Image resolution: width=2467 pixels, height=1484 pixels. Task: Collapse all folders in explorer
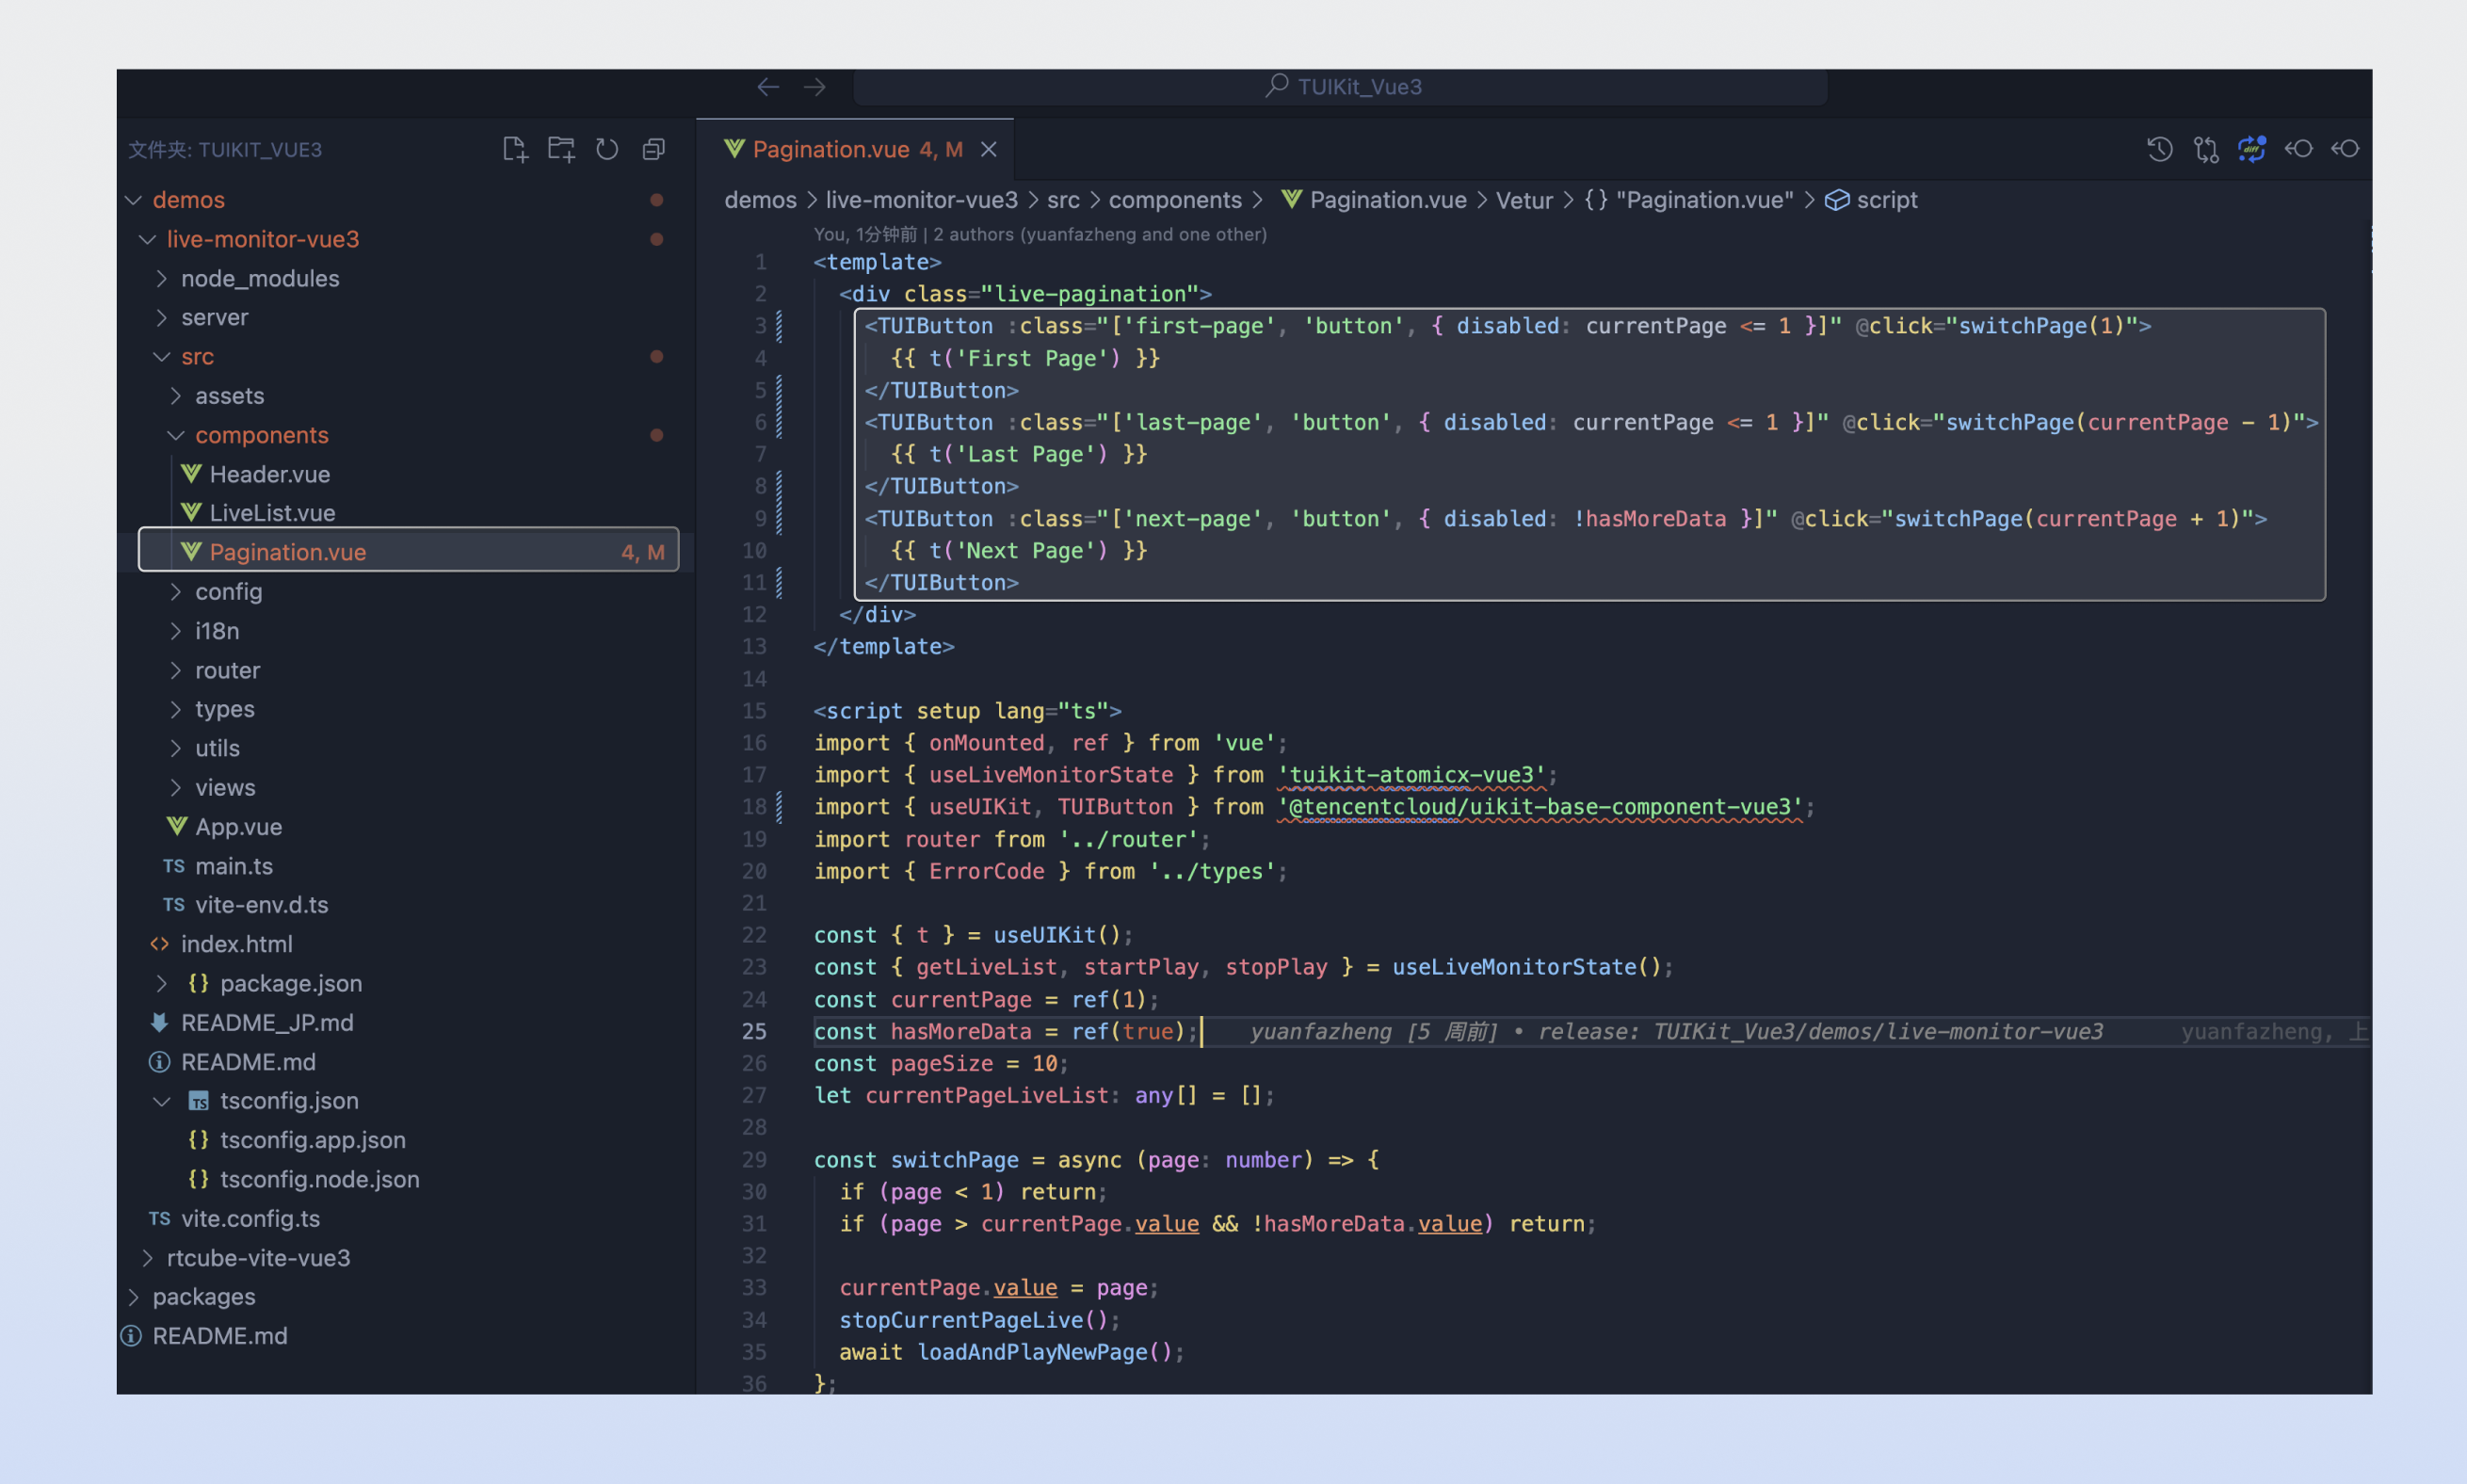click(654, 150)
